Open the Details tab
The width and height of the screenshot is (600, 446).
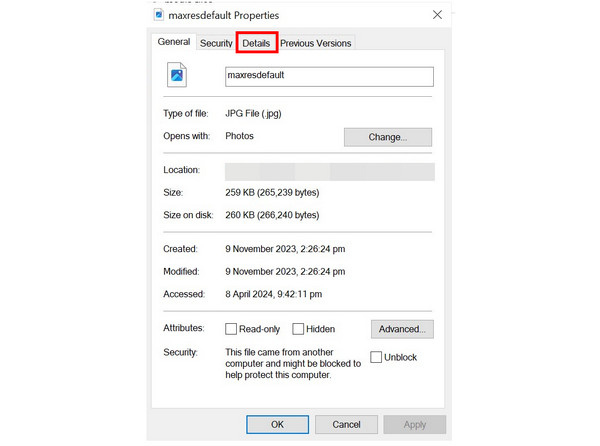[256, 43]
